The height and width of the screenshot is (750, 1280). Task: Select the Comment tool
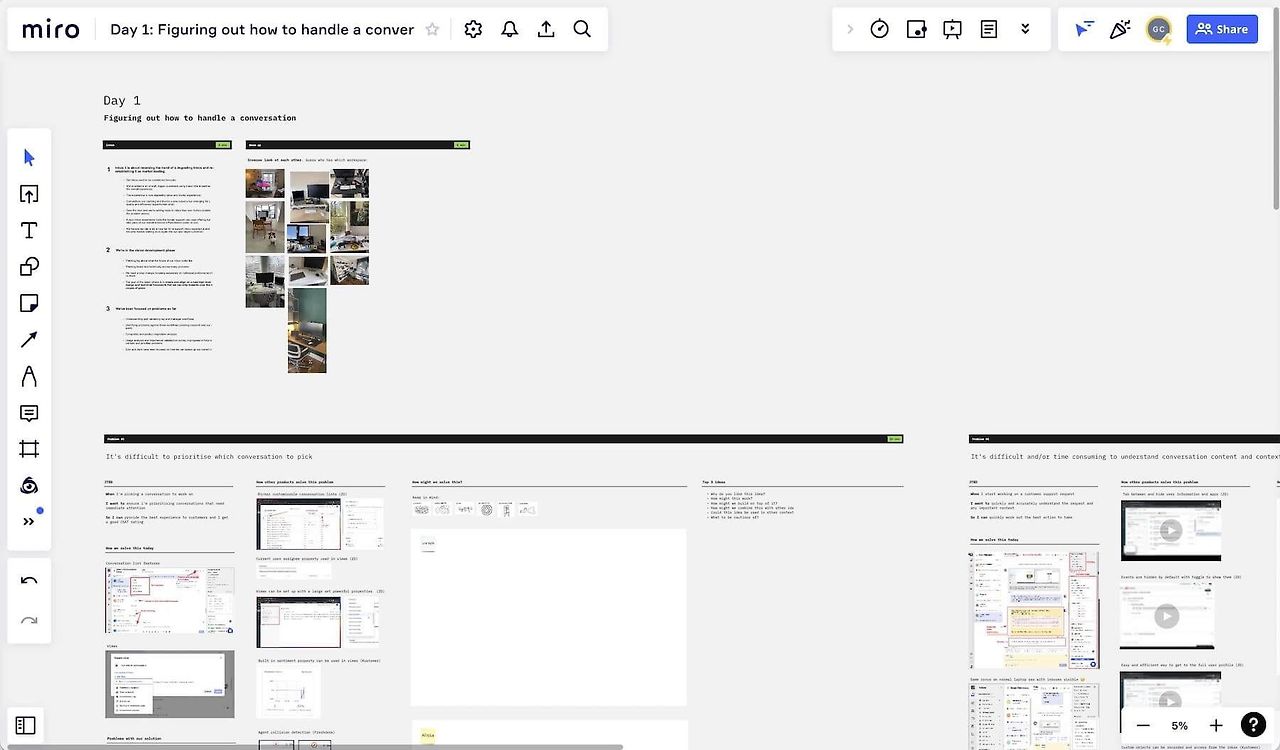29,413
